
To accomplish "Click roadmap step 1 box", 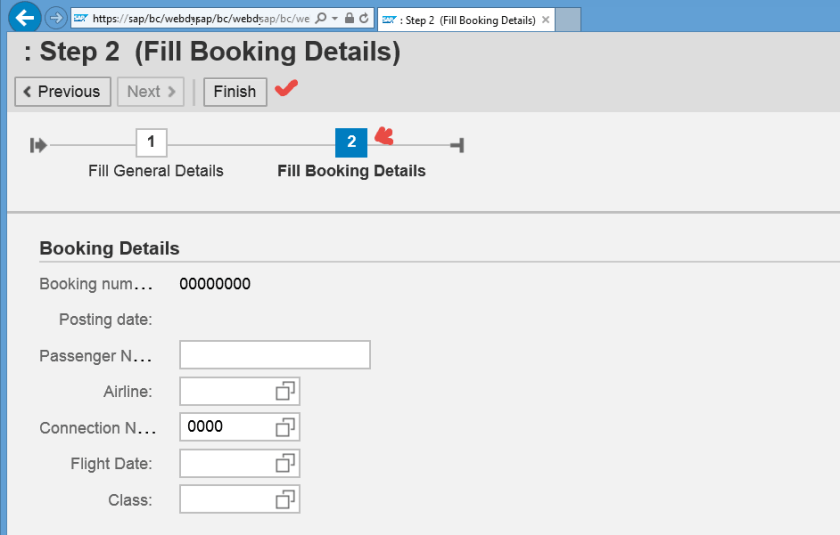I will 152,142.
